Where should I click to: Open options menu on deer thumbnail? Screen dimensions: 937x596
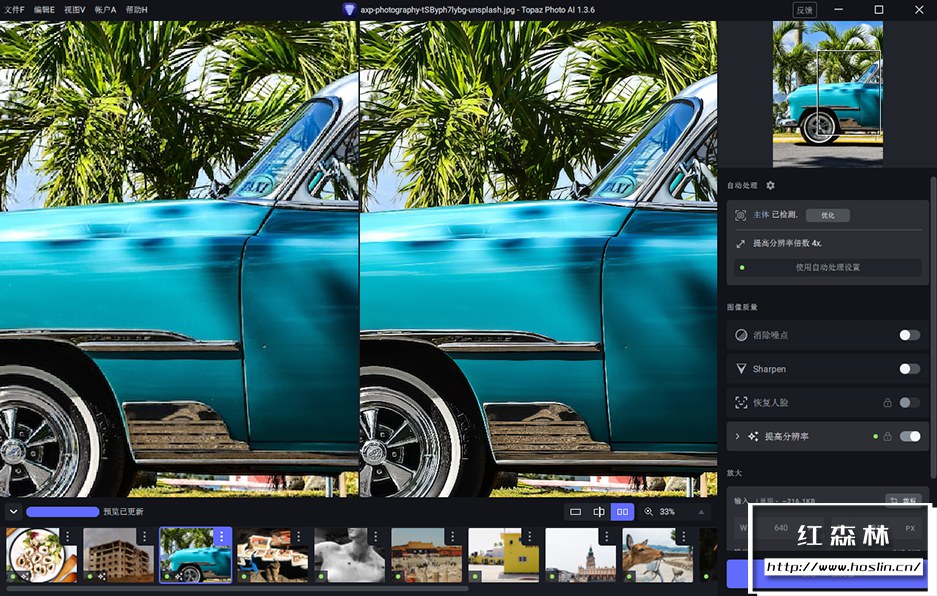pos(684,536)
